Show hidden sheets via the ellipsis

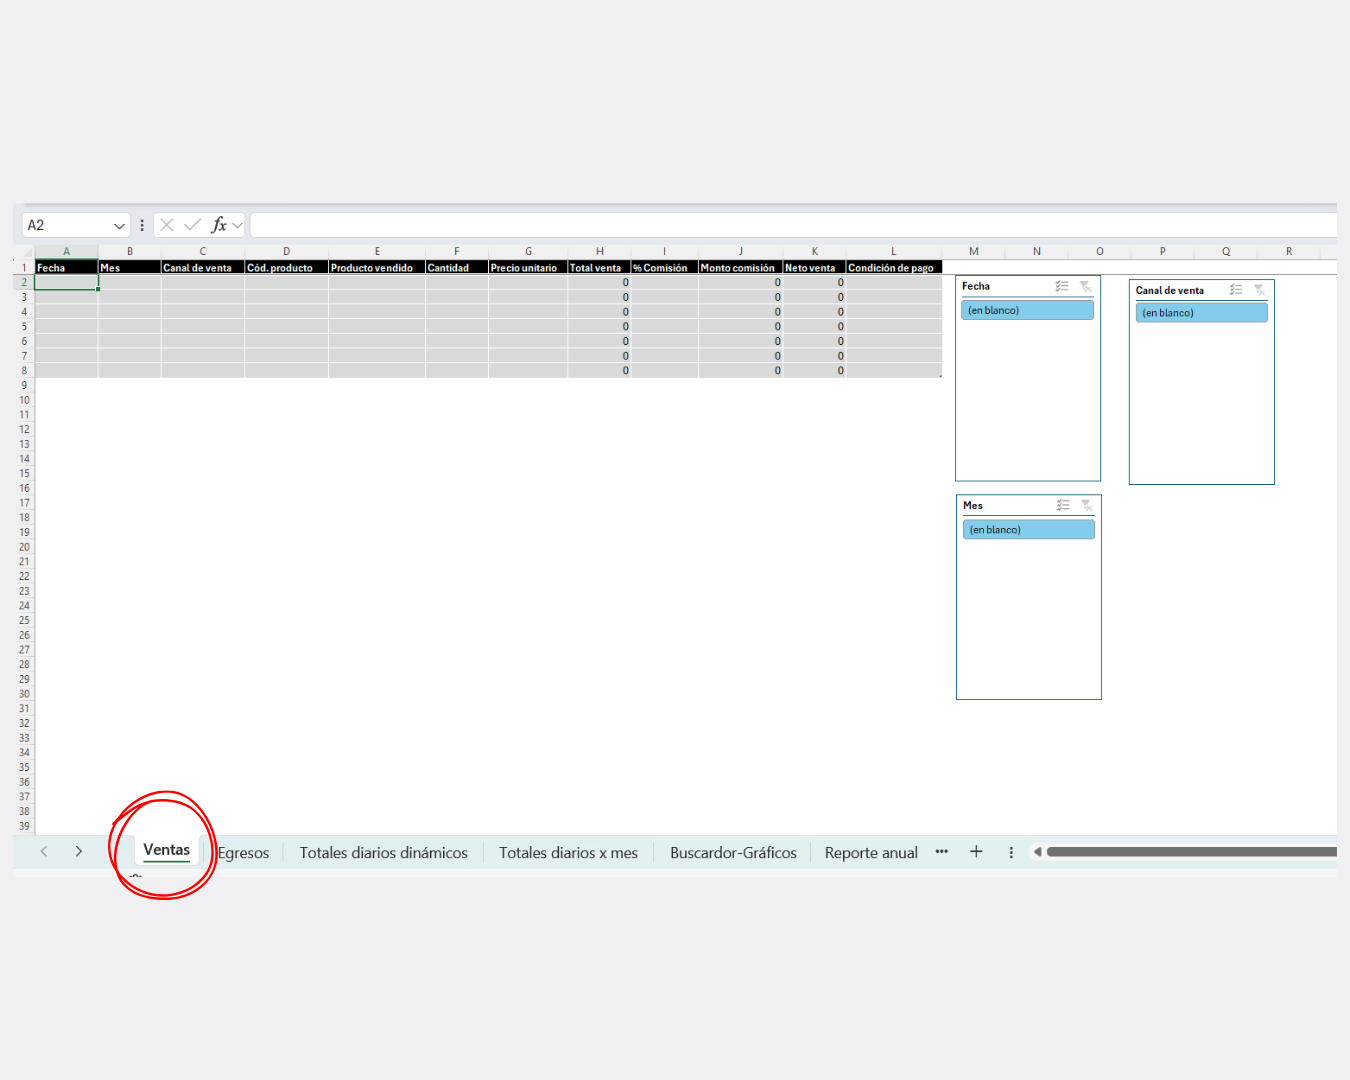pyautogui.click(x=941, y=852)
